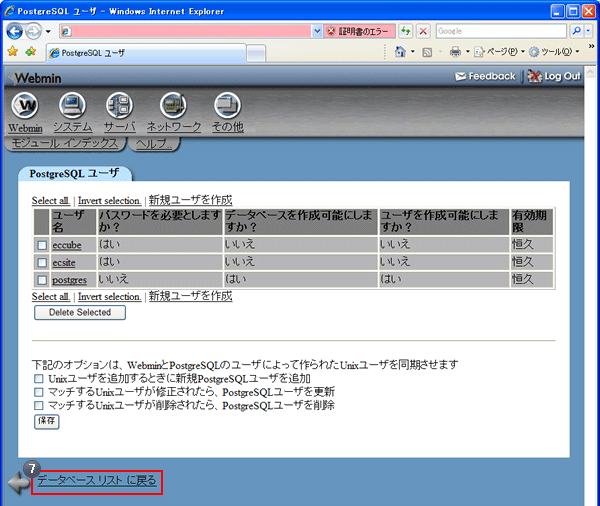600x506 pixels.
Task: Click the bottom Invert selection link
Action: pyautogui.click(x=109, y=297)
